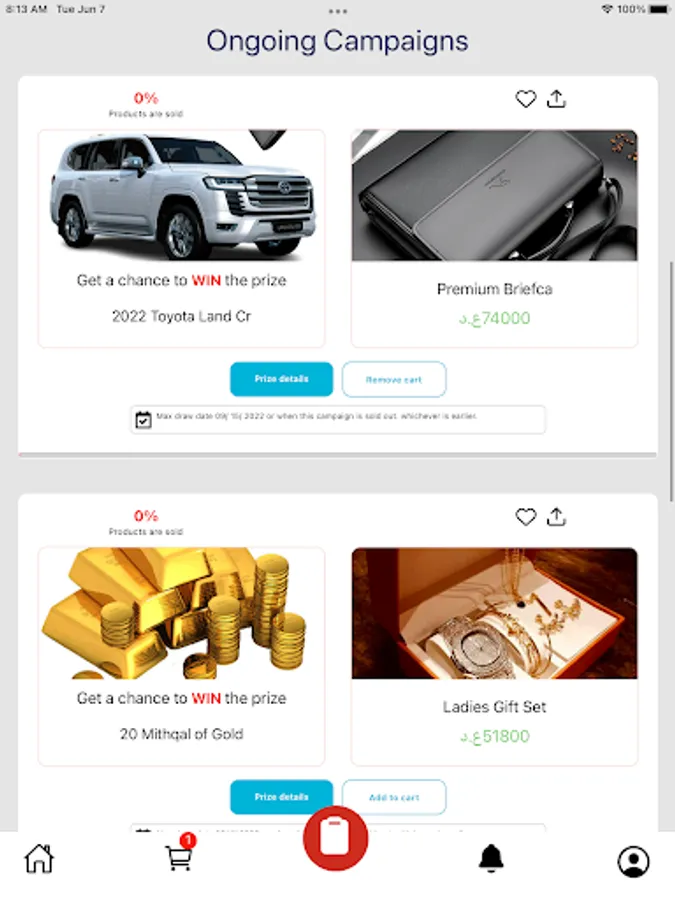Open the gold bars prize image
Screen dimensions: 675x900
click(181, 614)
